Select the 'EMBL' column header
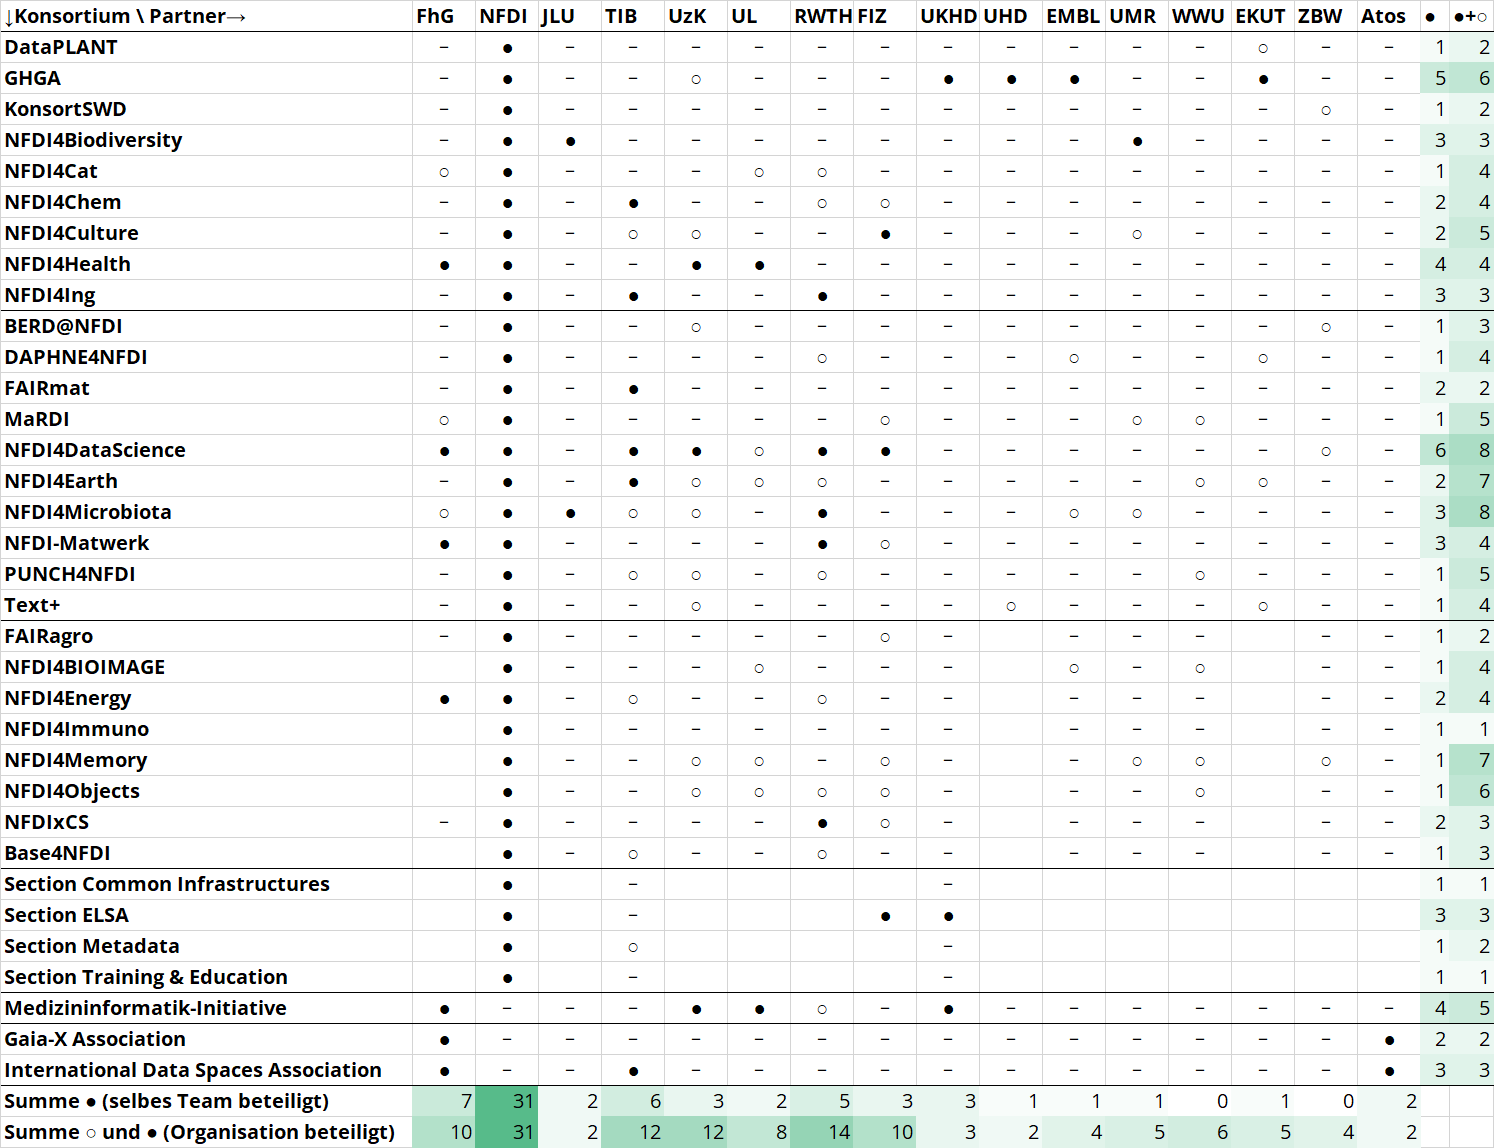1494x1148 pixels. tap(1073, 16)
